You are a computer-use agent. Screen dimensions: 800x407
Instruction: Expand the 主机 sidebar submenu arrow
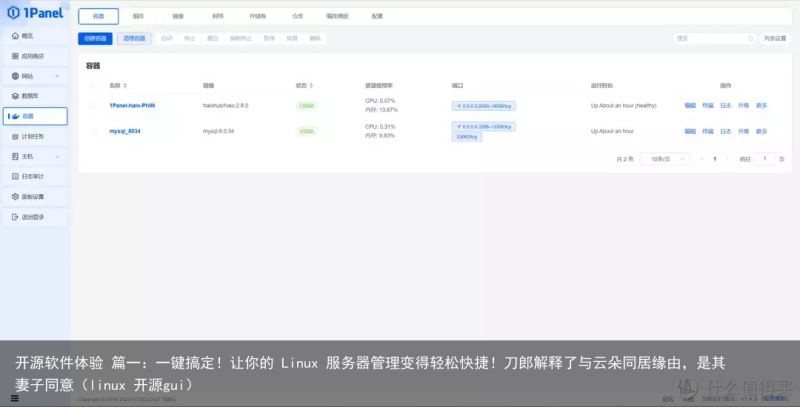tap(57, 157)
